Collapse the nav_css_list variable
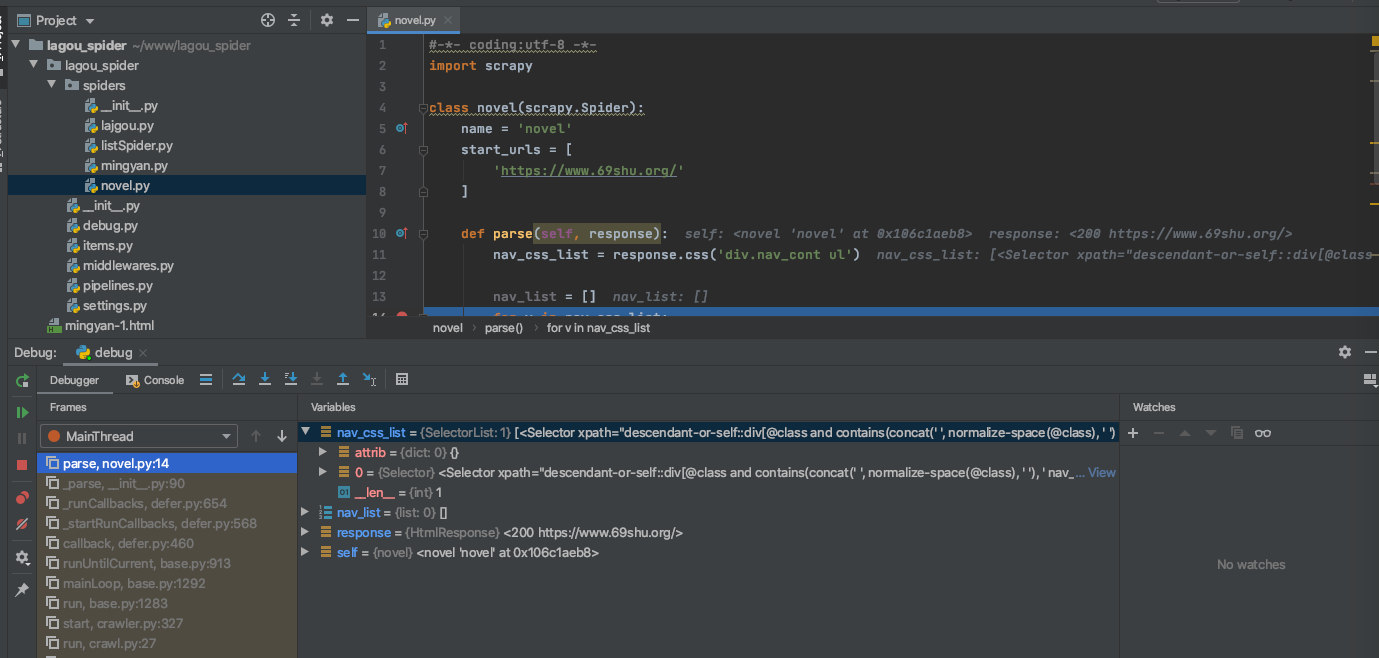1379x658 pixels. [306, 432]
